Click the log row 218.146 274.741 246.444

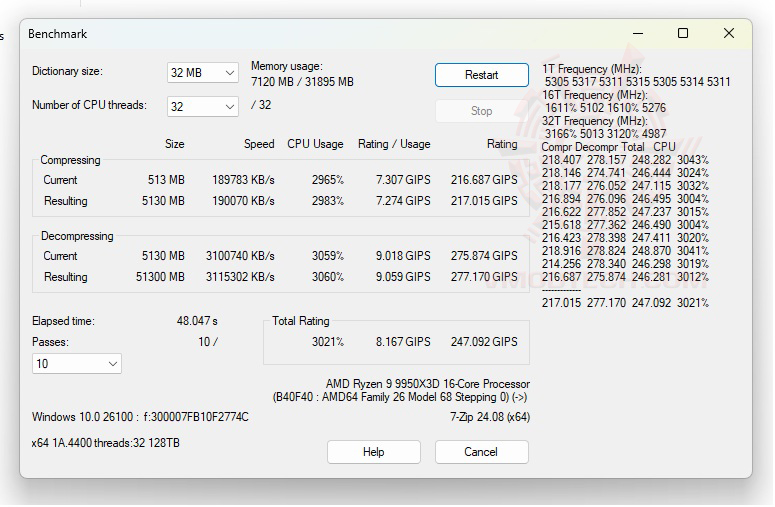[625, 173]
